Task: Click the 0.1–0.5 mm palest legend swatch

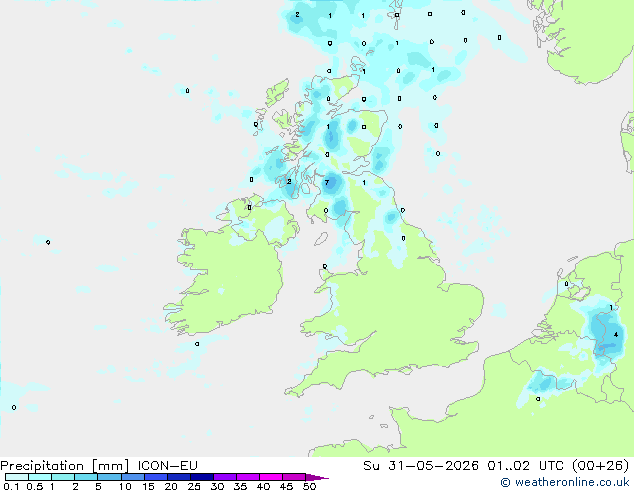Action: tap(17, 477)
